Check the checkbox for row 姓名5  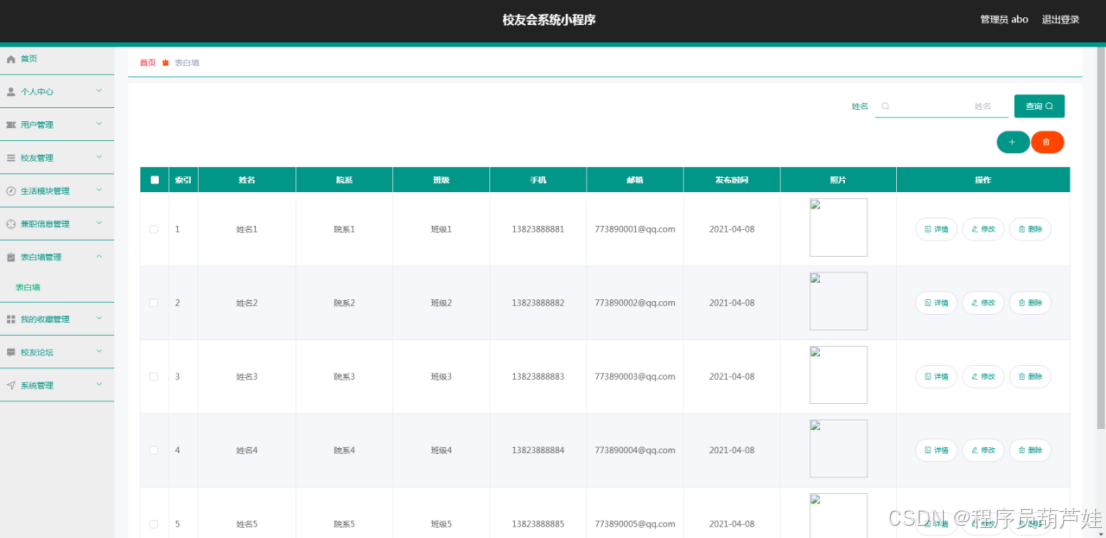click(x=154, y=524)
